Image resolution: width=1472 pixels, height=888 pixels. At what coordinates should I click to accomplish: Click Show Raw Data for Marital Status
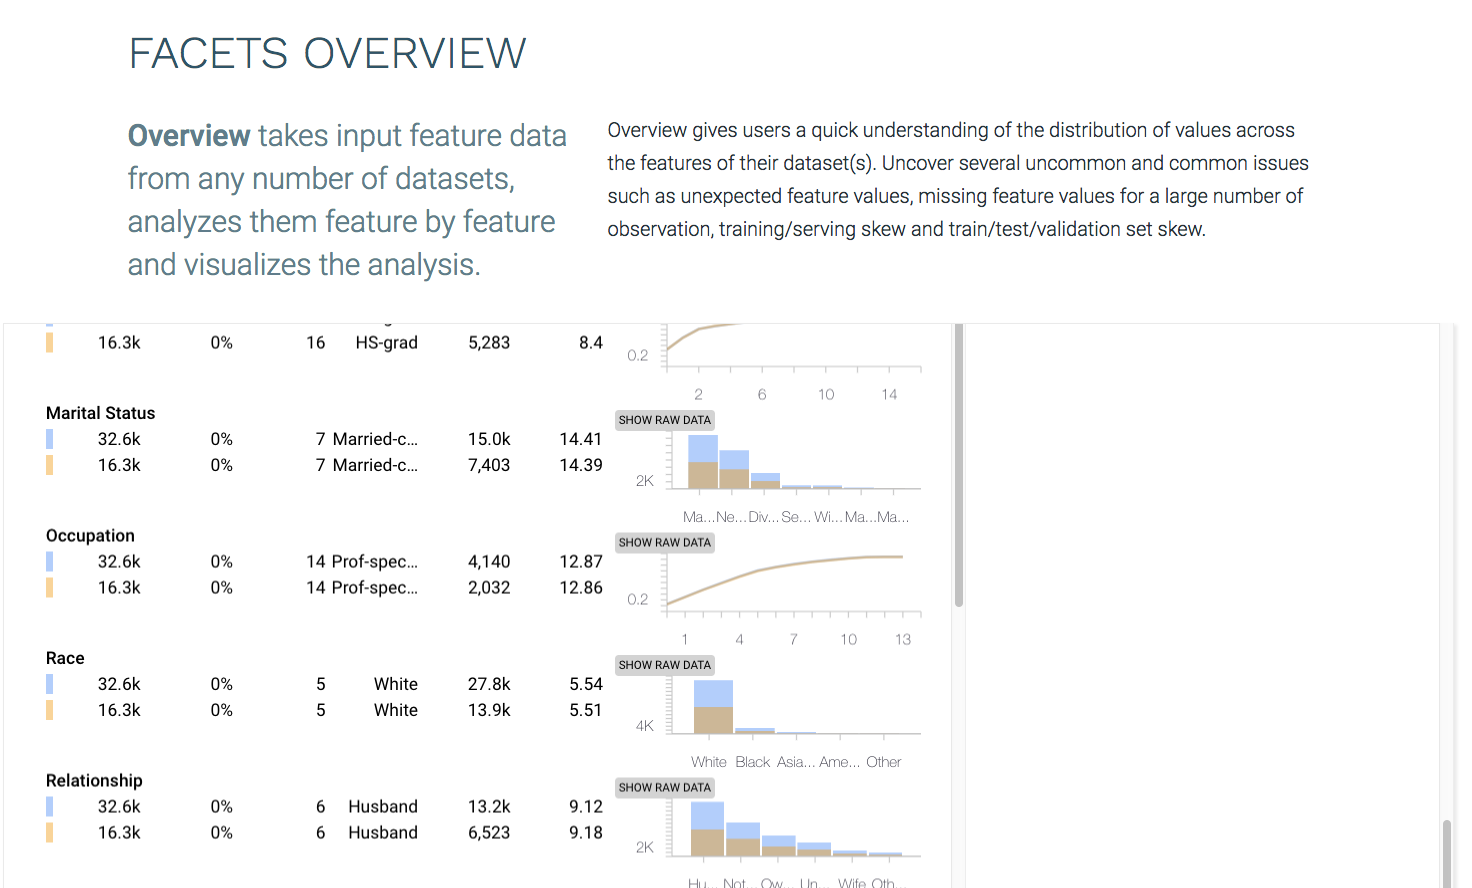tap(664, 420)
